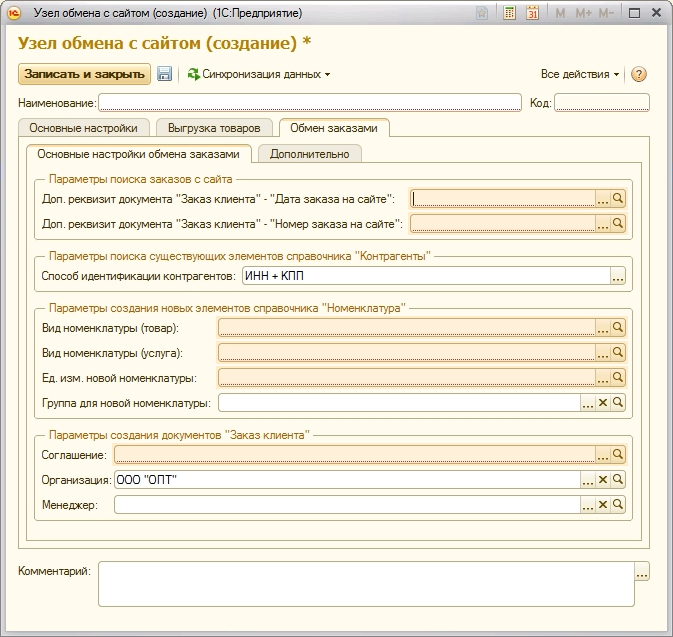
Task: Open selection for Способ идентификации контрагентов
Action: [618, 275]
